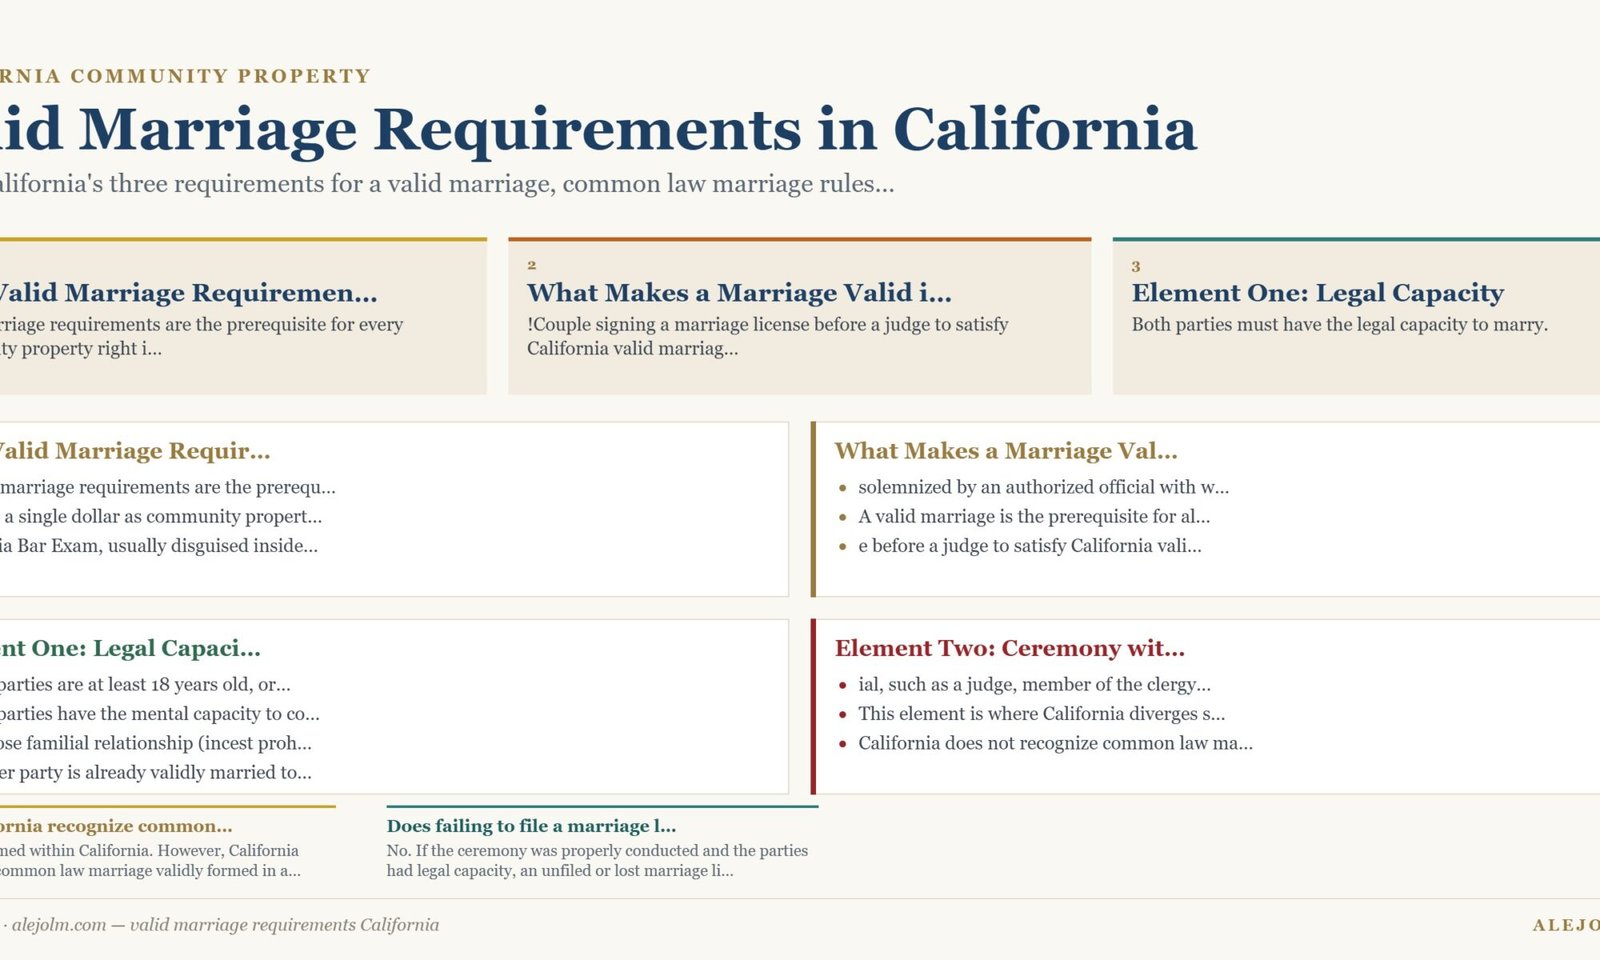This screenshot has height=960, width=1600.
Task: Click bullet 'ial, such as a judge, member of the clergy...'
Action: (1034, 684)
